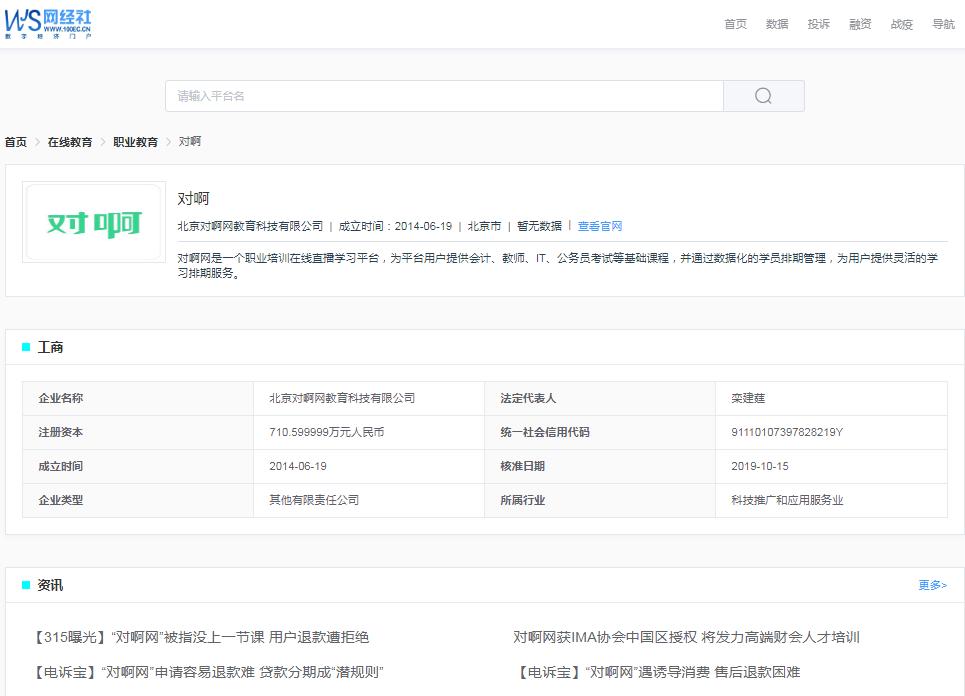Open the 查看官网 link
965x696 pixels.
click(600, 226)
